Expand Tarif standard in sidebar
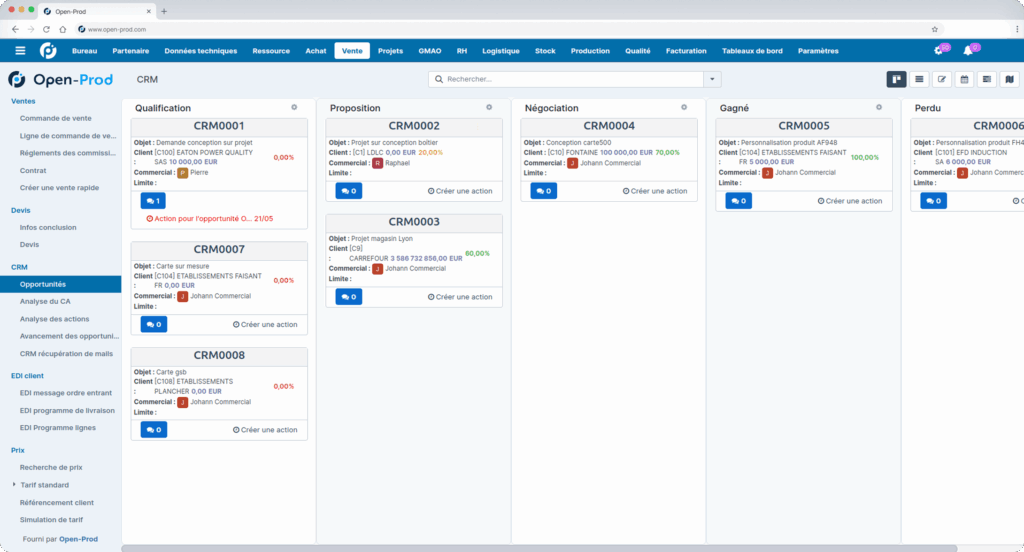 tap(14, 485)
